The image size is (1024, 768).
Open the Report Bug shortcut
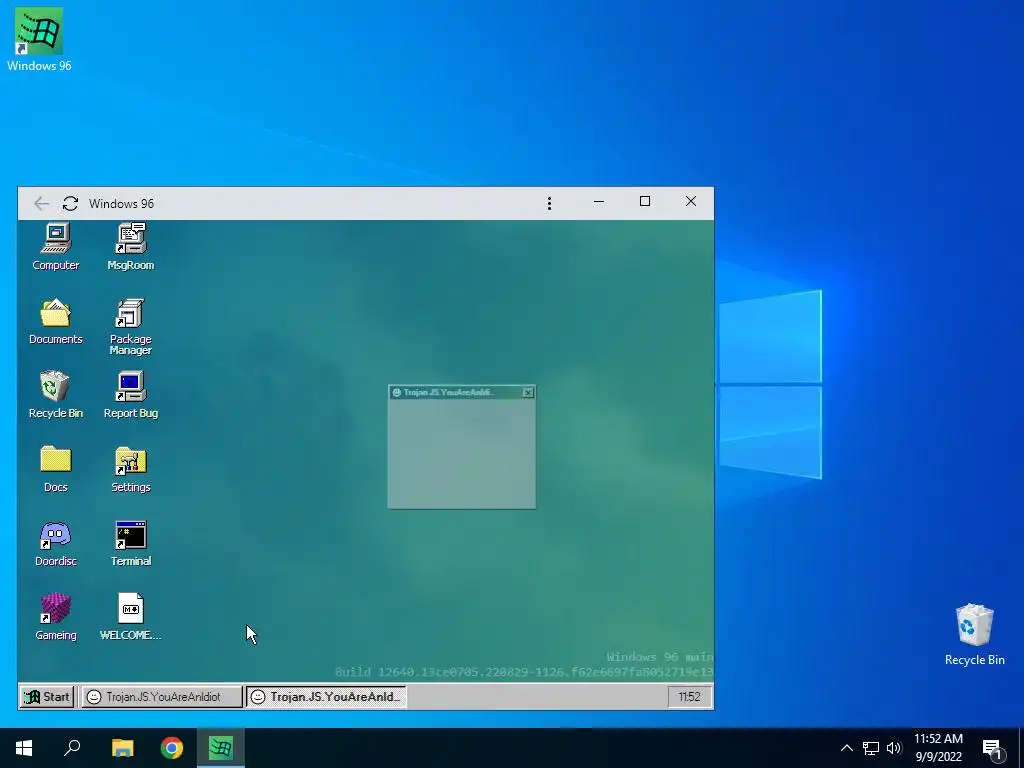pyautogui.click(x=131, y=394)
